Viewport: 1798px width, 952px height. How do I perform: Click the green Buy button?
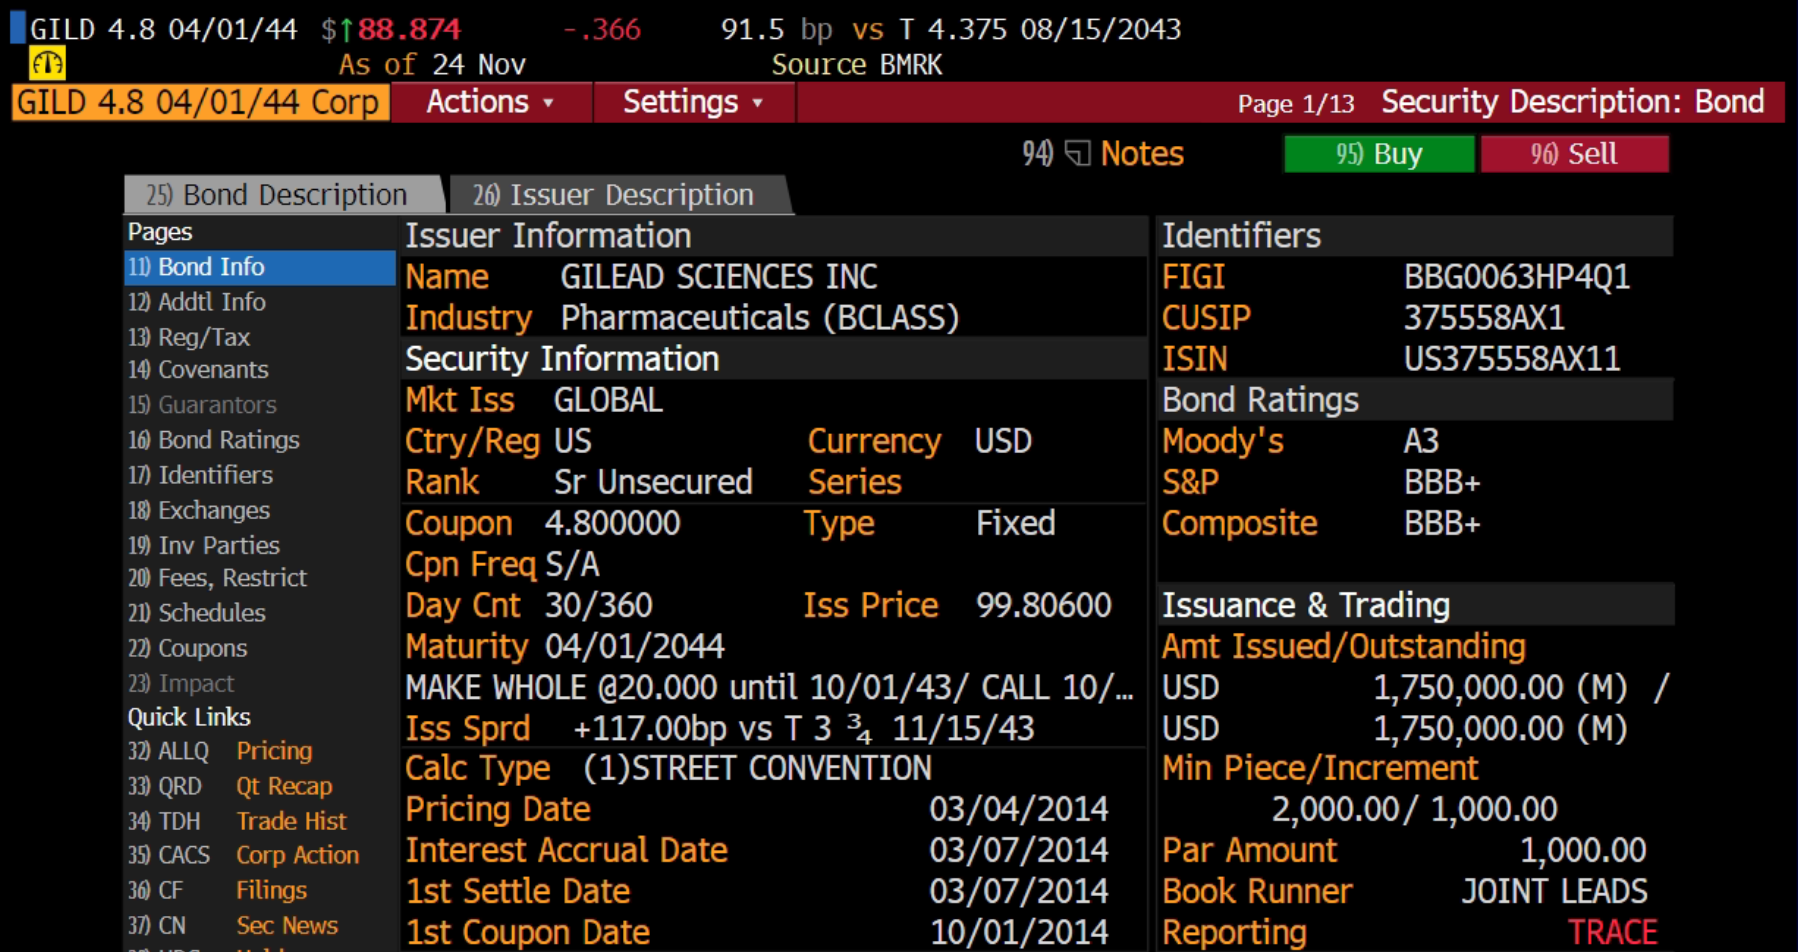(1379, 154)
